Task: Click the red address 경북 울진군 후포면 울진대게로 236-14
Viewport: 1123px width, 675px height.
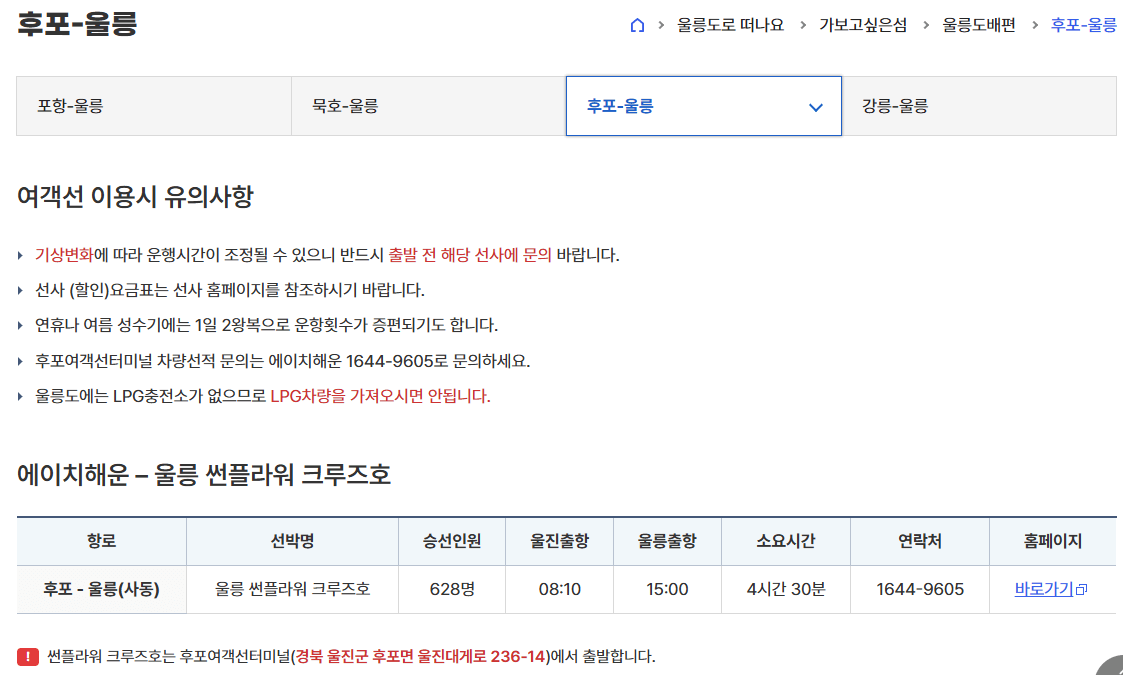Action: pyautogui.click(x=421, y=656)
